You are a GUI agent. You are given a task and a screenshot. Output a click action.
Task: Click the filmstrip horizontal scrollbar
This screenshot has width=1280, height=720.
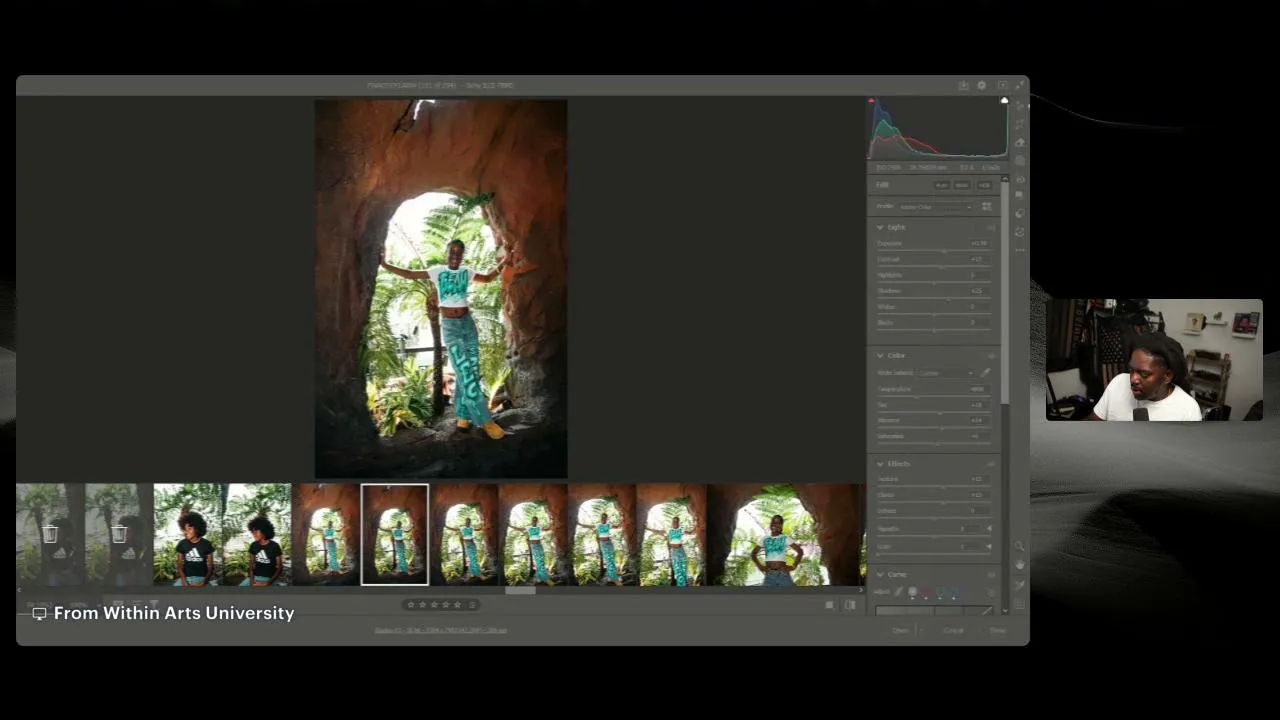point(520,590)
